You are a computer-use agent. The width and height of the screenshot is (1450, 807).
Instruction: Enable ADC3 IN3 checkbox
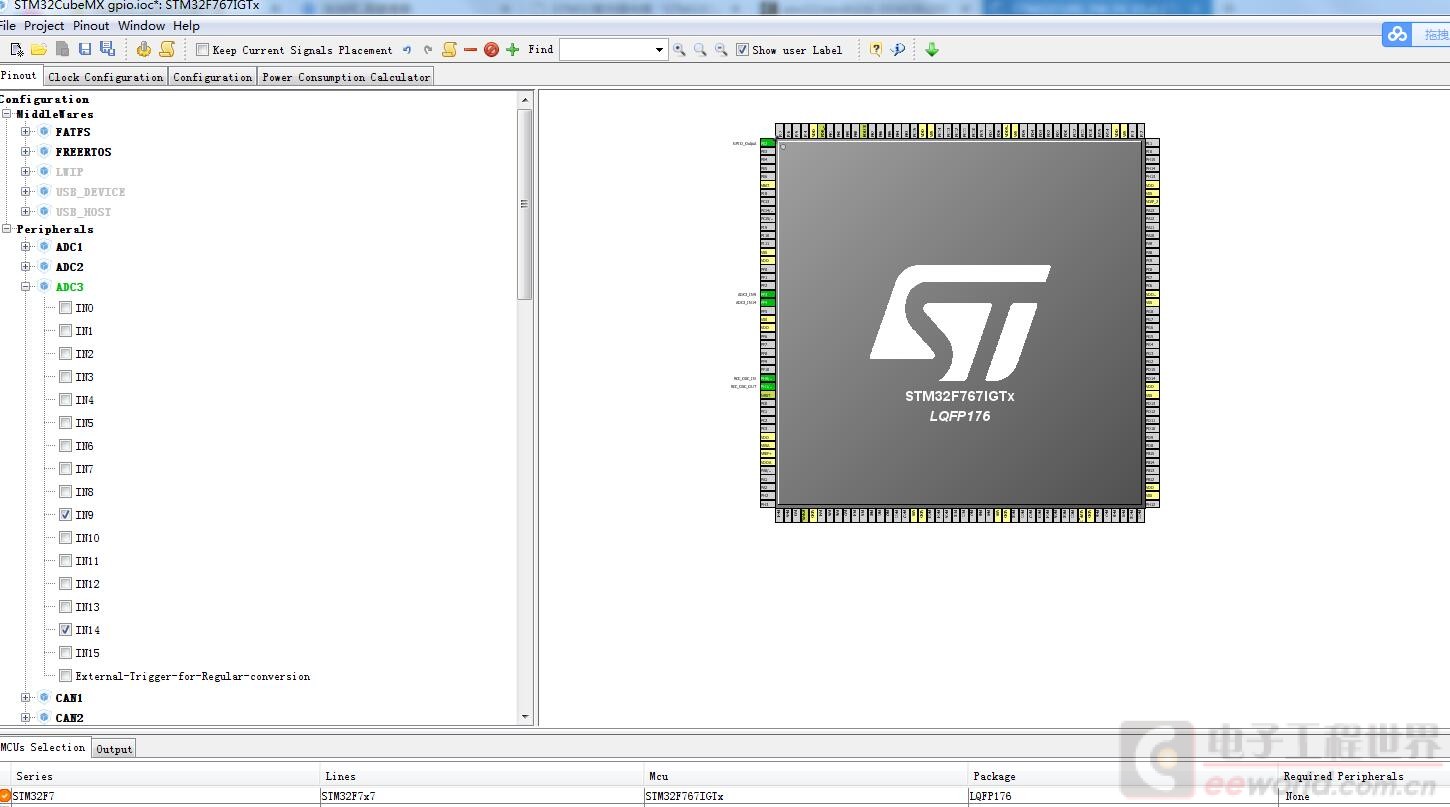click(65, 376)
